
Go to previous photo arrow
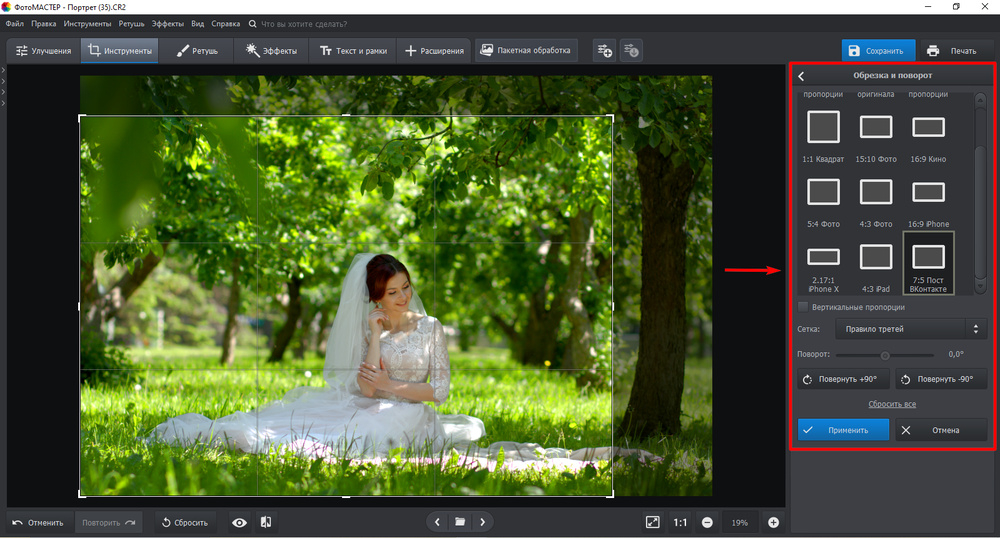(437, 522)
